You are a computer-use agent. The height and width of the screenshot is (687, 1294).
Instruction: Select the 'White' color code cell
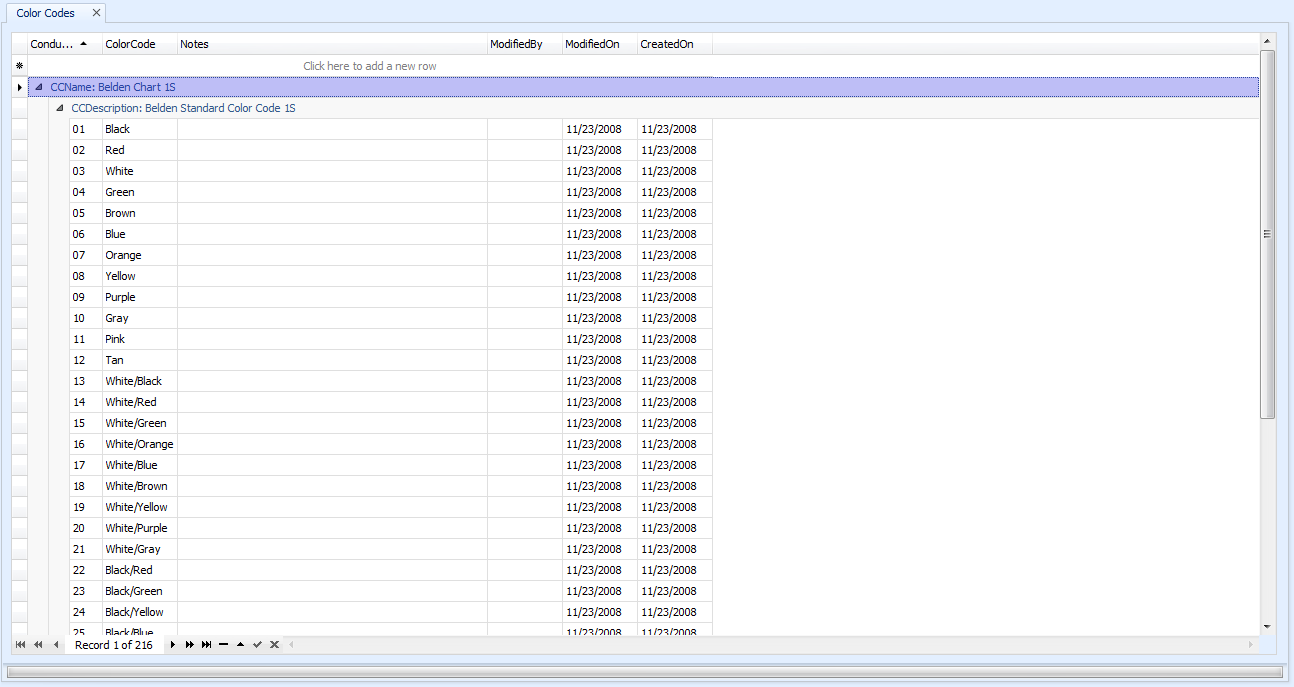tap(139, 171)
